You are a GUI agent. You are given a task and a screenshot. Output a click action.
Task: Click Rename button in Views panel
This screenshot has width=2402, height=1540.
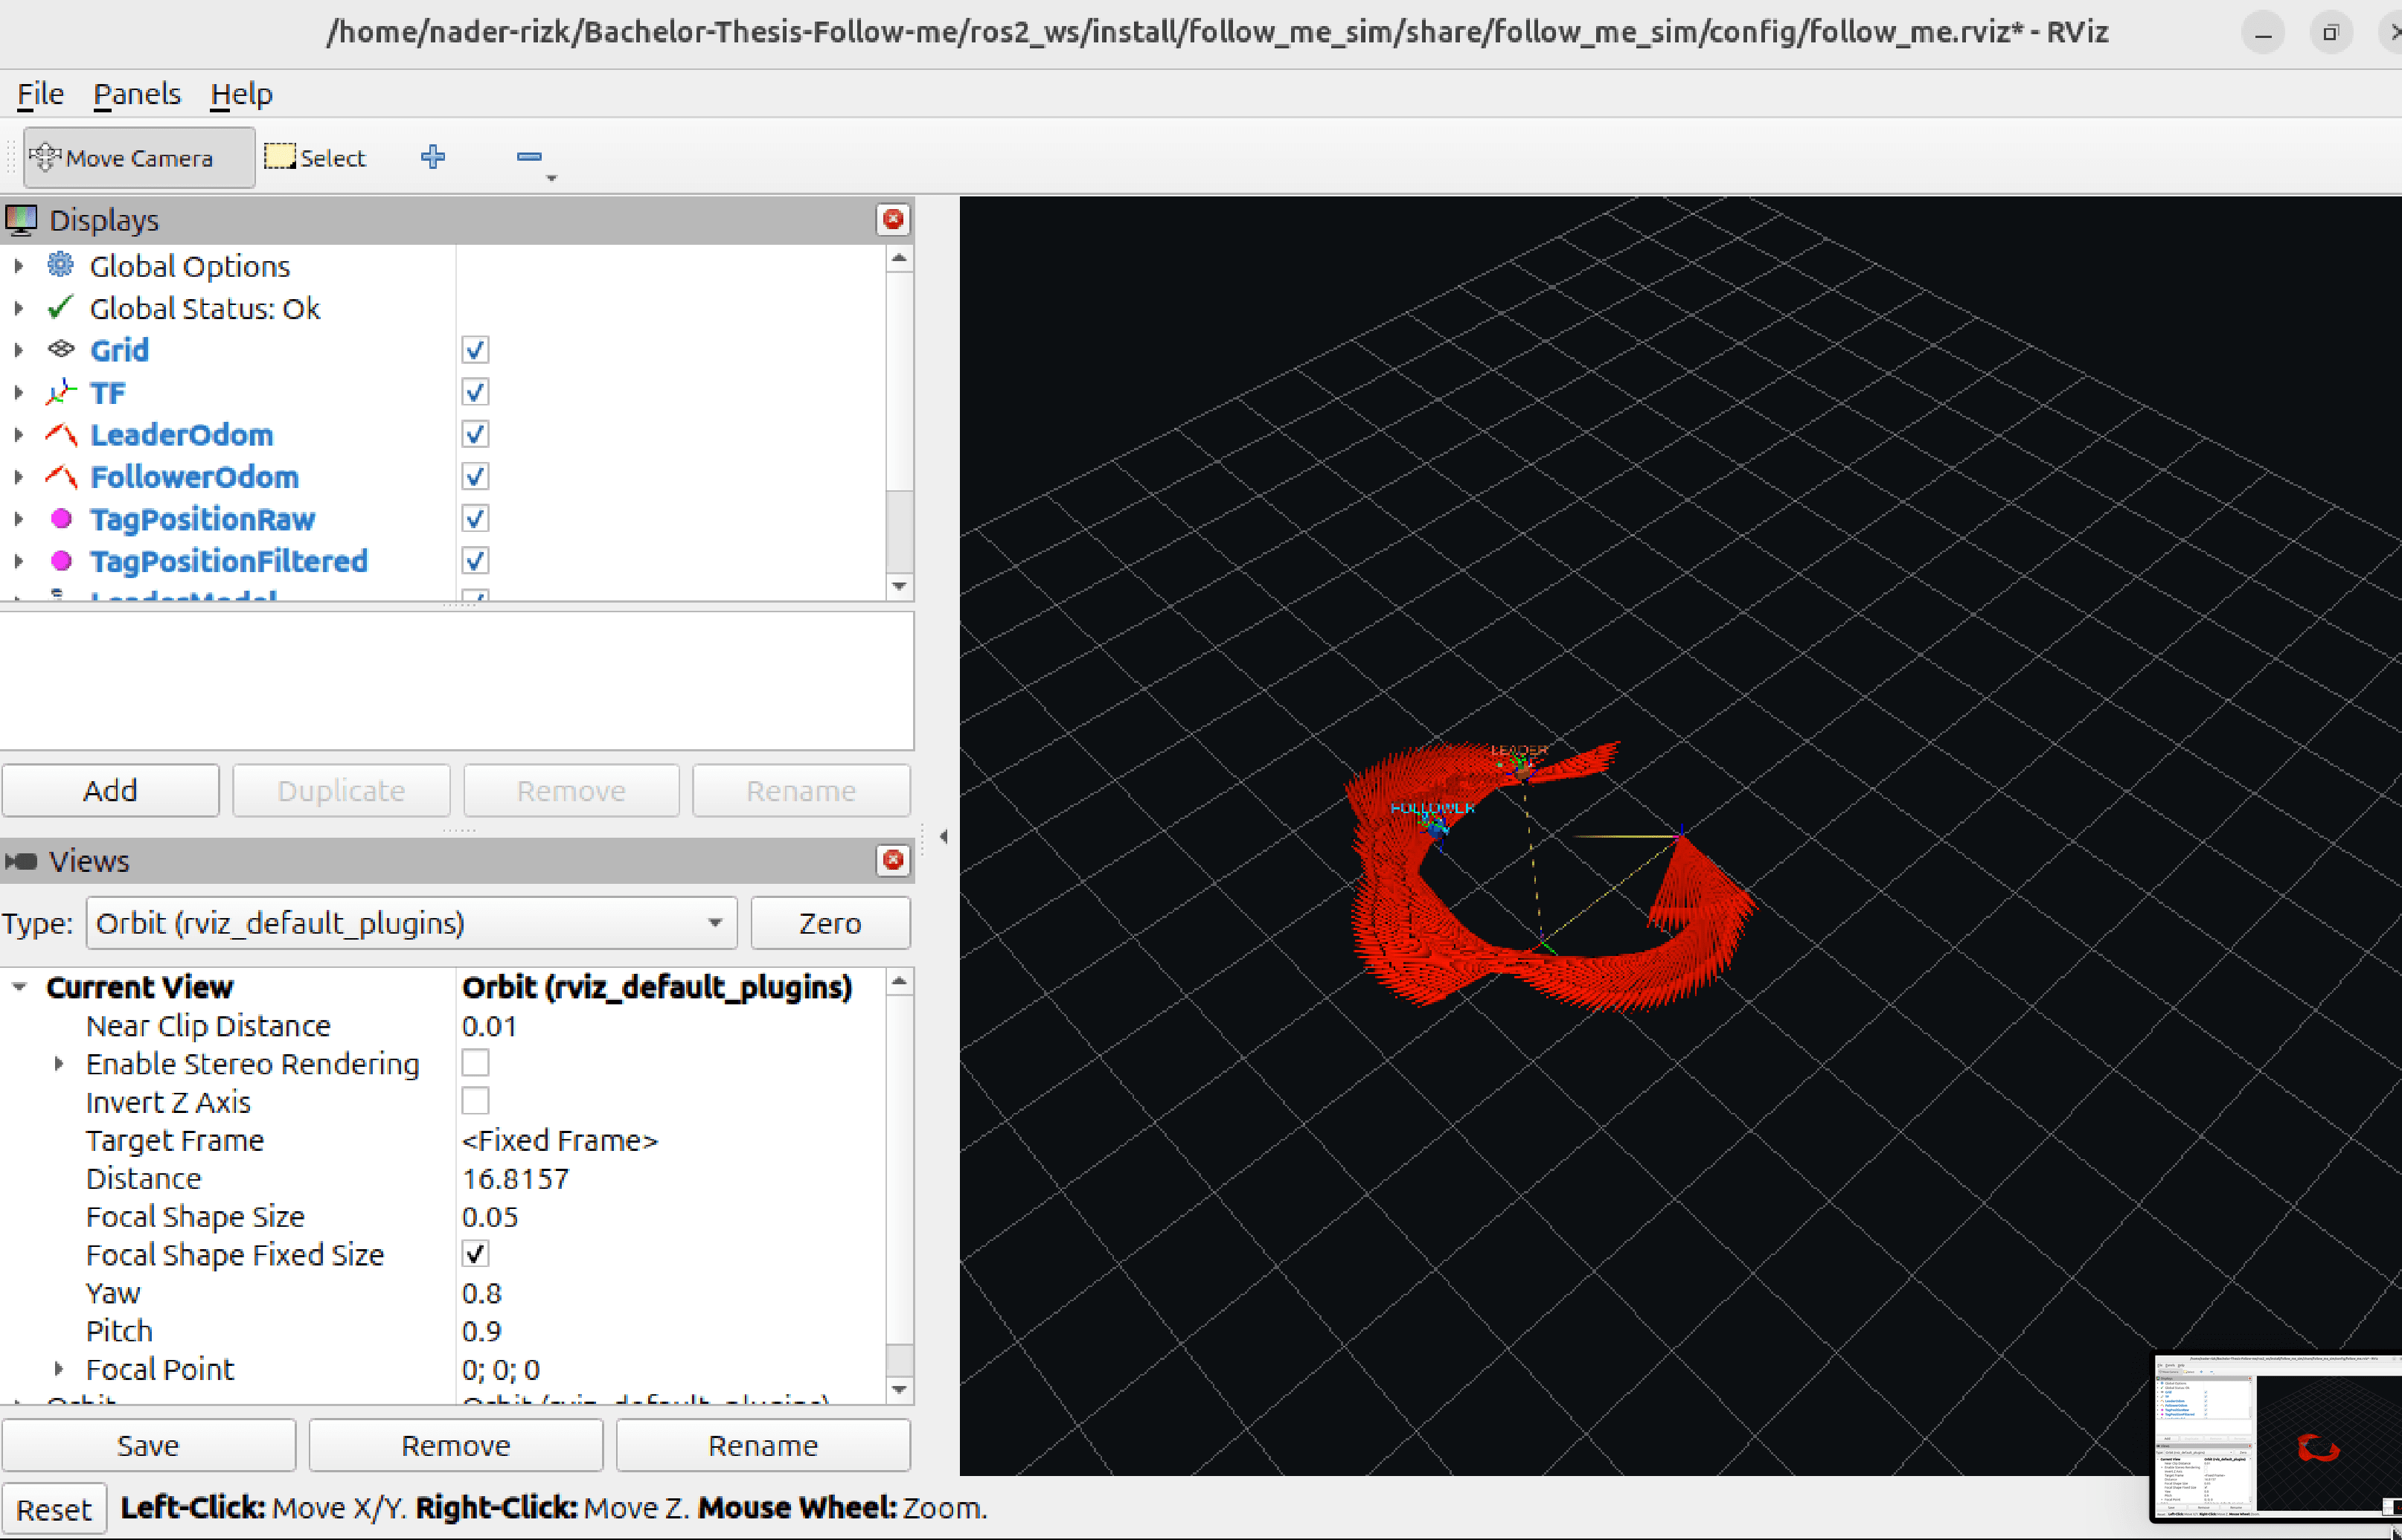click(x=763, y=1445)
